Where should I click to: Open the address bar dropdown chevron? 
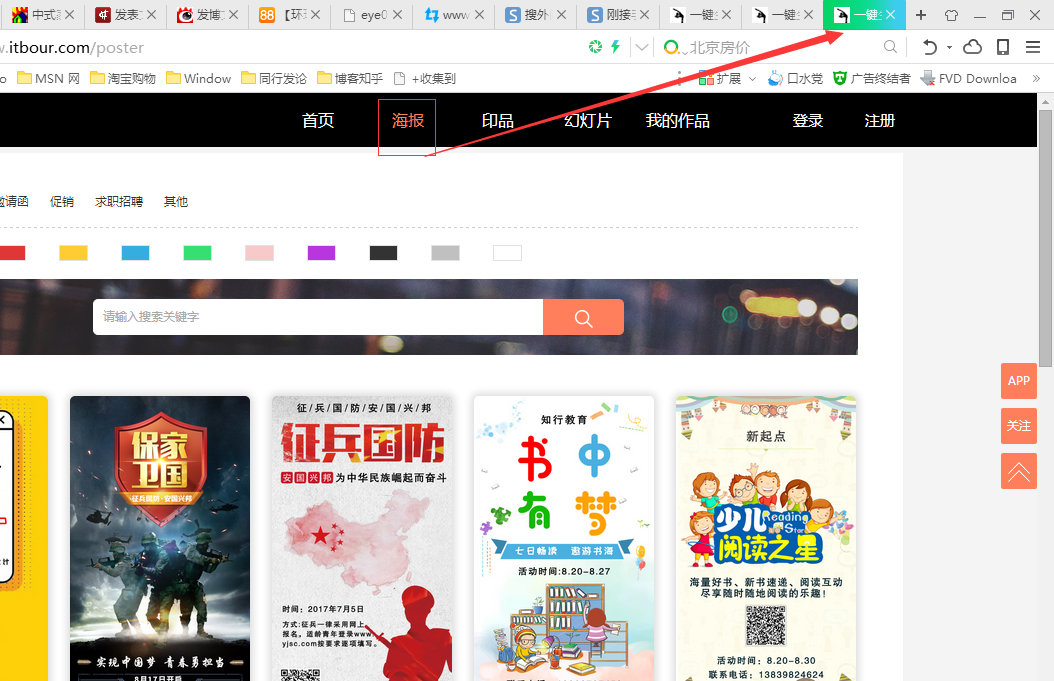coord(641,46)
